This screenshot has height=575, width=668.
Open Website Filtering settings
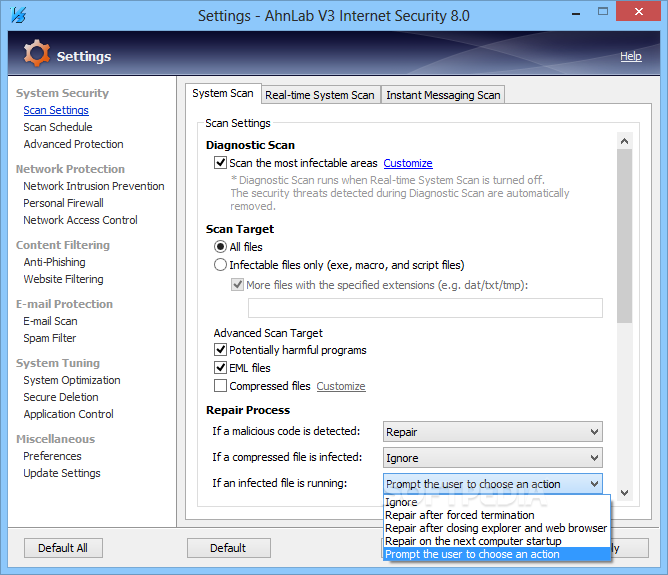(x=63, y=279)
